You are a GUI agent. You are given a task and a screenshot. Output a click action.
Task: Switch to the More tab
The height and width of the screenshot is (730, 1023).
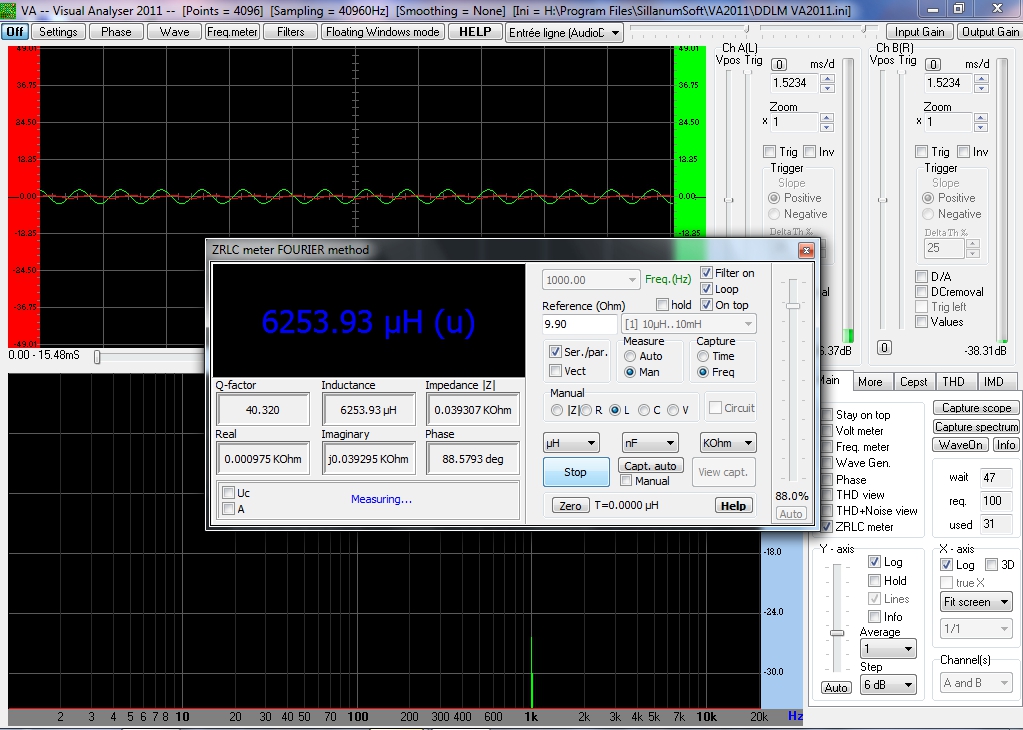tap(870, 382)
